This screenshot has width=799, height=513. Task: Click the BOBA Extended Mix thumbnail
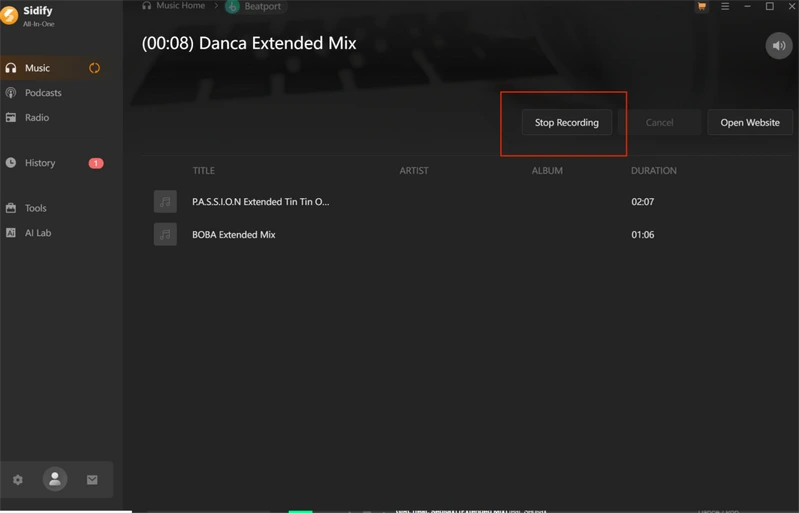click(x=165, y=234)
